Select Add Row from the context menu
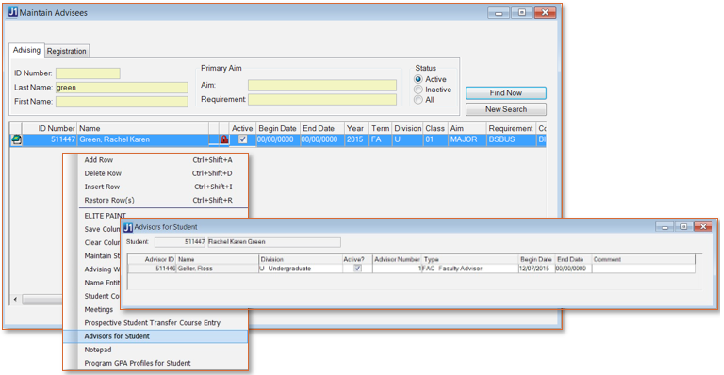This screenshot has width=724, height=375. [98, 160]
